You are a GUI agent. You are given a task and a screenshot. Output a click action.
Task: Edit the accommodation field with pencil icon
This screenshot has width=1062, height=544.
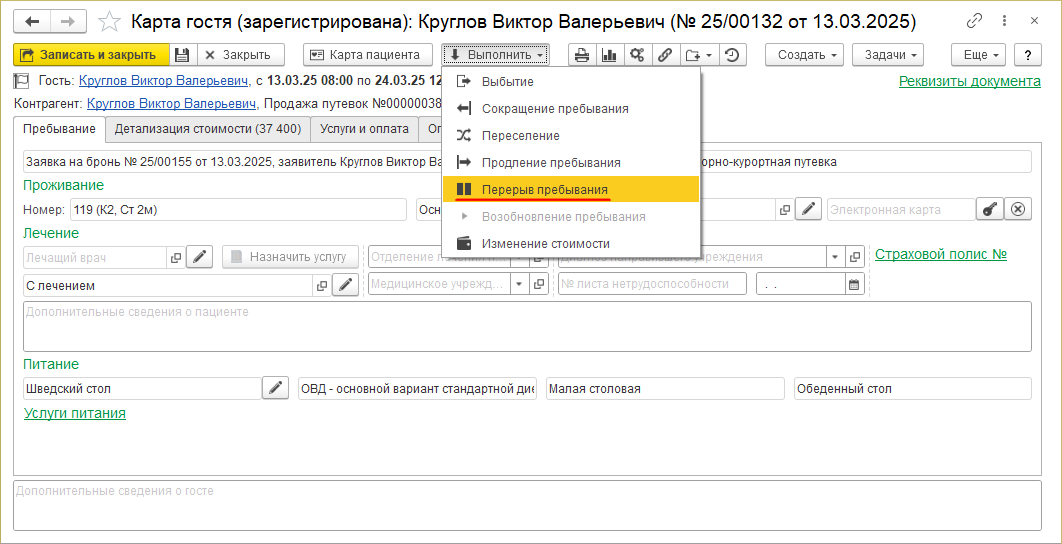click(x=808, y=209)
